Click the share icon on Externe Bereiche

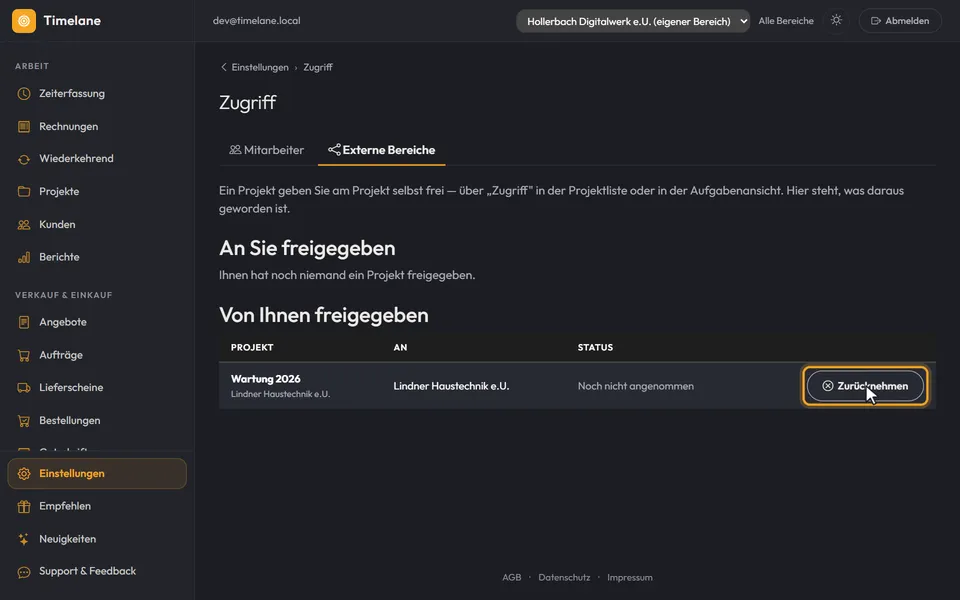tap(334, 150)
